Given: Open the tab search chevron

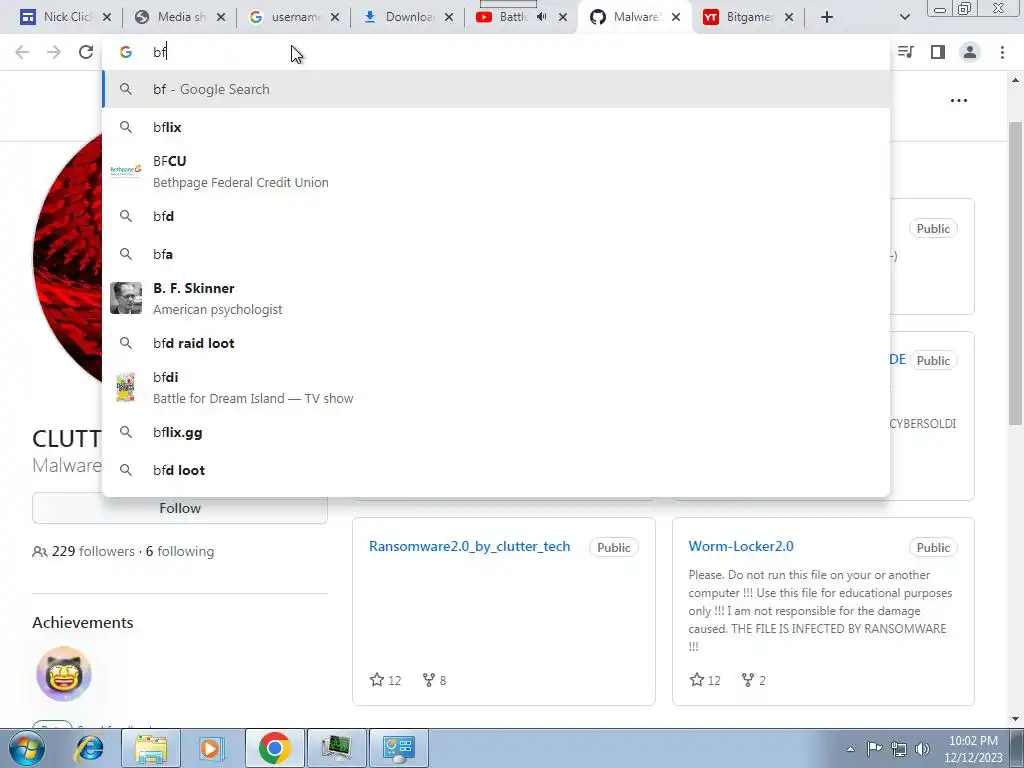Looking at the screenshot, I should click(x=904, y=18).
